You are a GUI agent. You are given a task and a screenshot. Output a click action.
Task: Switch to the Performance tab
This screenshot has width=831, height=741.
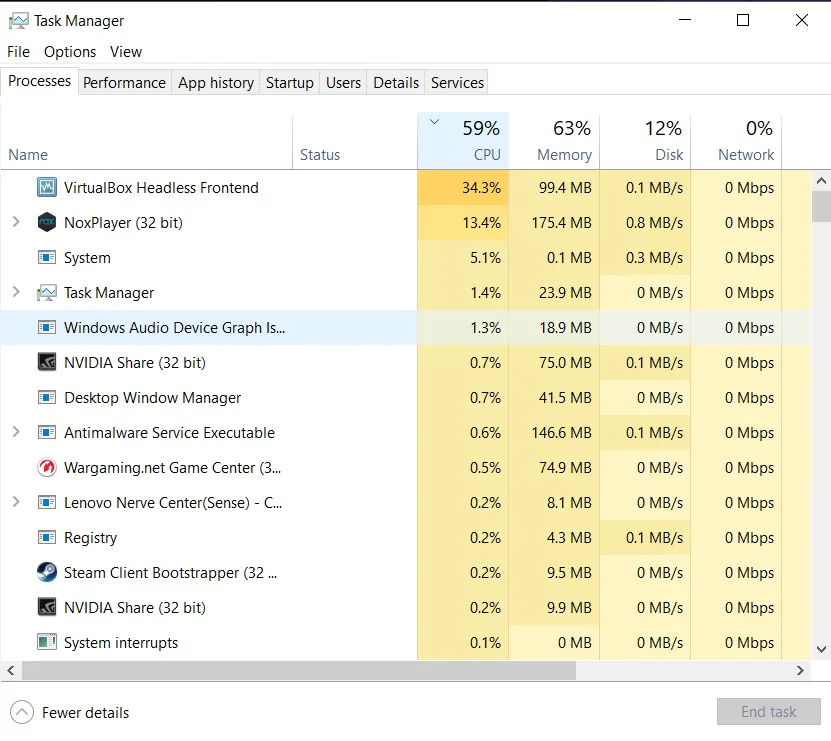(125, 83)
